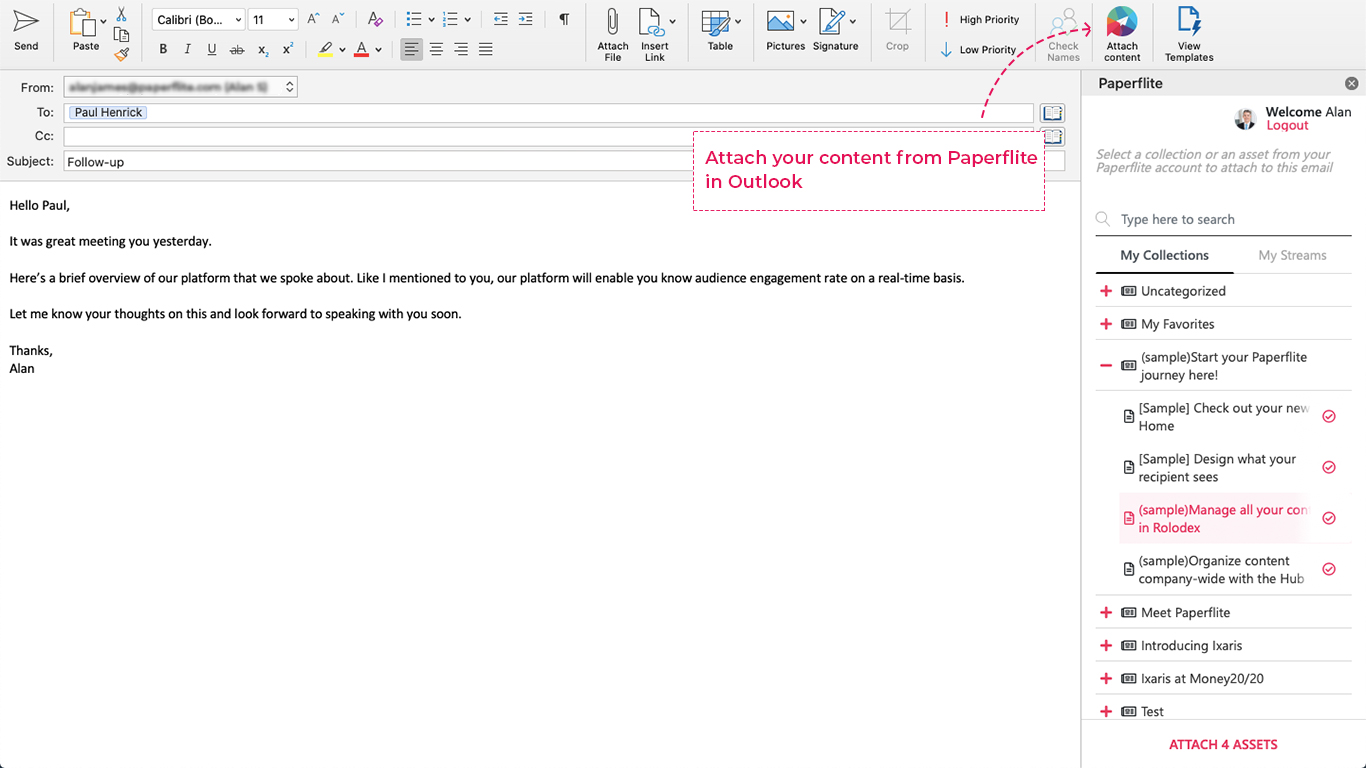Expand the Uncategorized collection
1366x768 pixels.
1106,291
